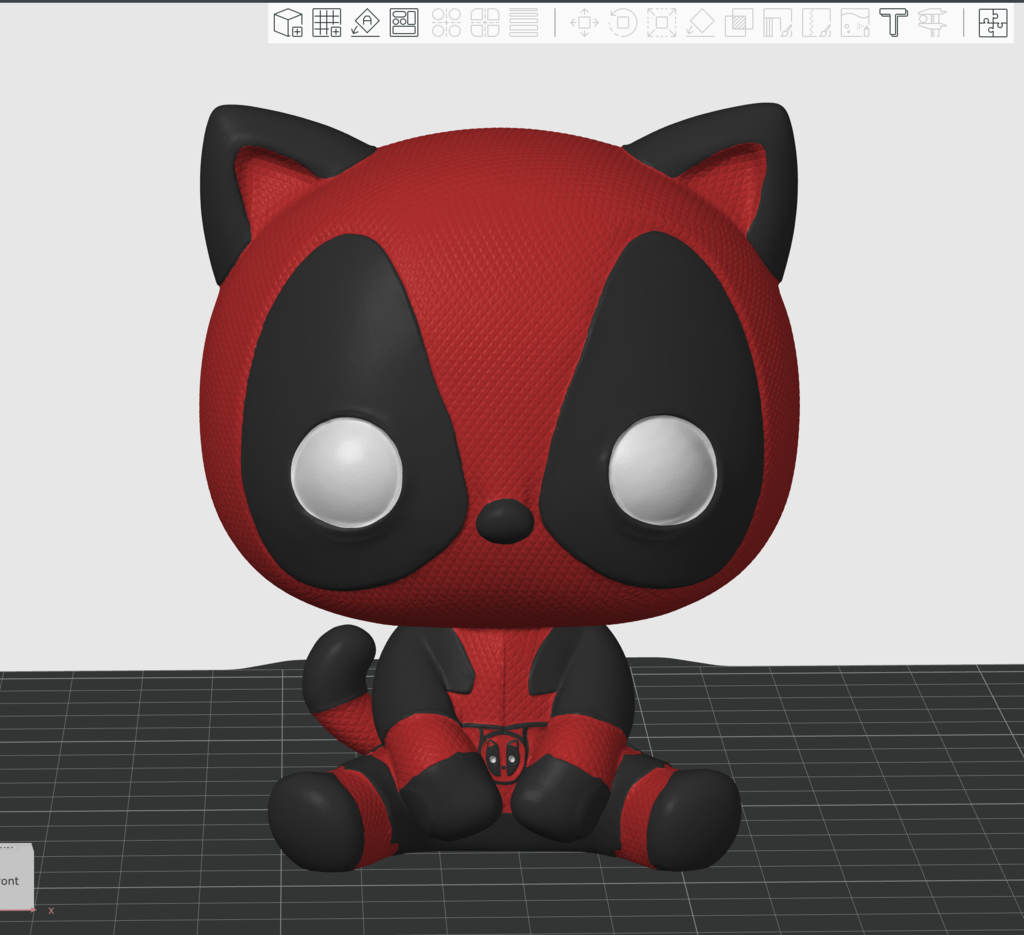This screenshot has height=935, width=1024.
Task: Select the Scale gizmo tool
Action: click(x=662, y=23)
